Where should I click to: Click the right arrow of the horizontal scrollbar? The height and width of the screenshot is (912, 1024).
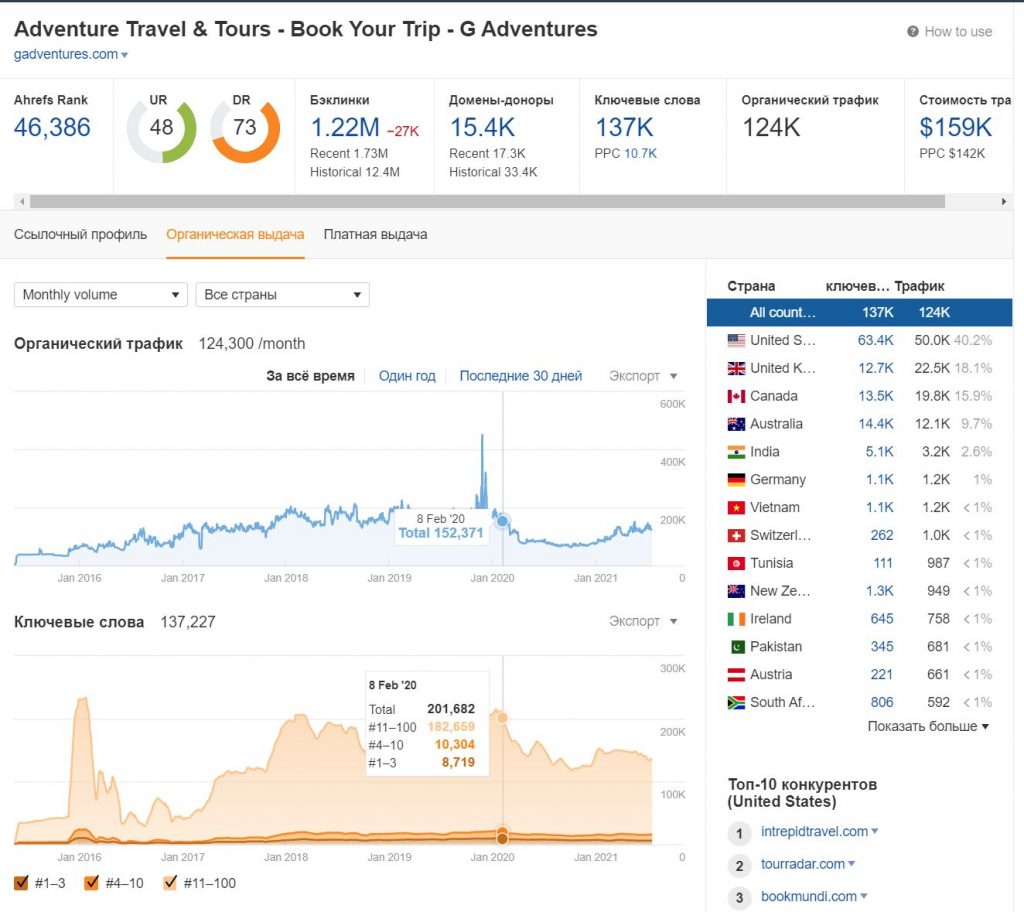point(1004,201)
